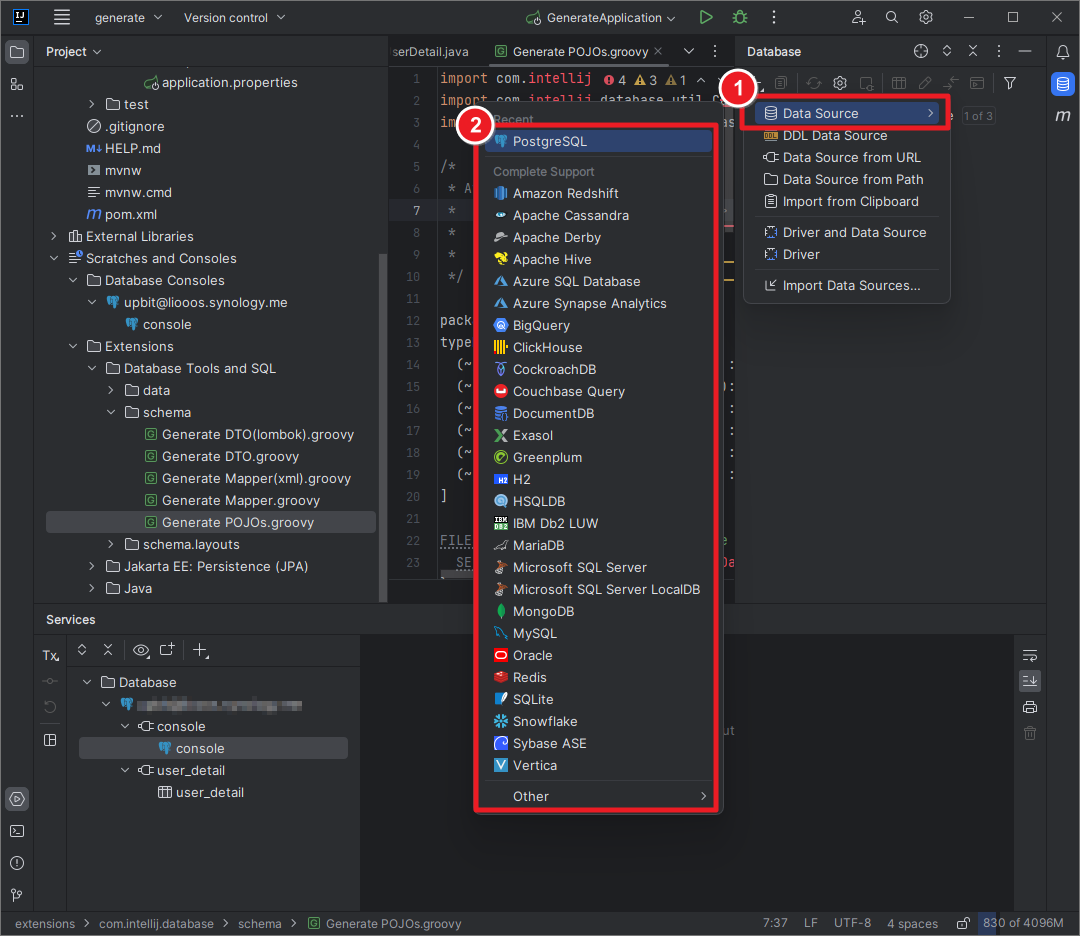Image resolution: width=1080 pixels, height=936 pixels.
Task: Click the 4 spaces indent setting
Action: (913, 923)
